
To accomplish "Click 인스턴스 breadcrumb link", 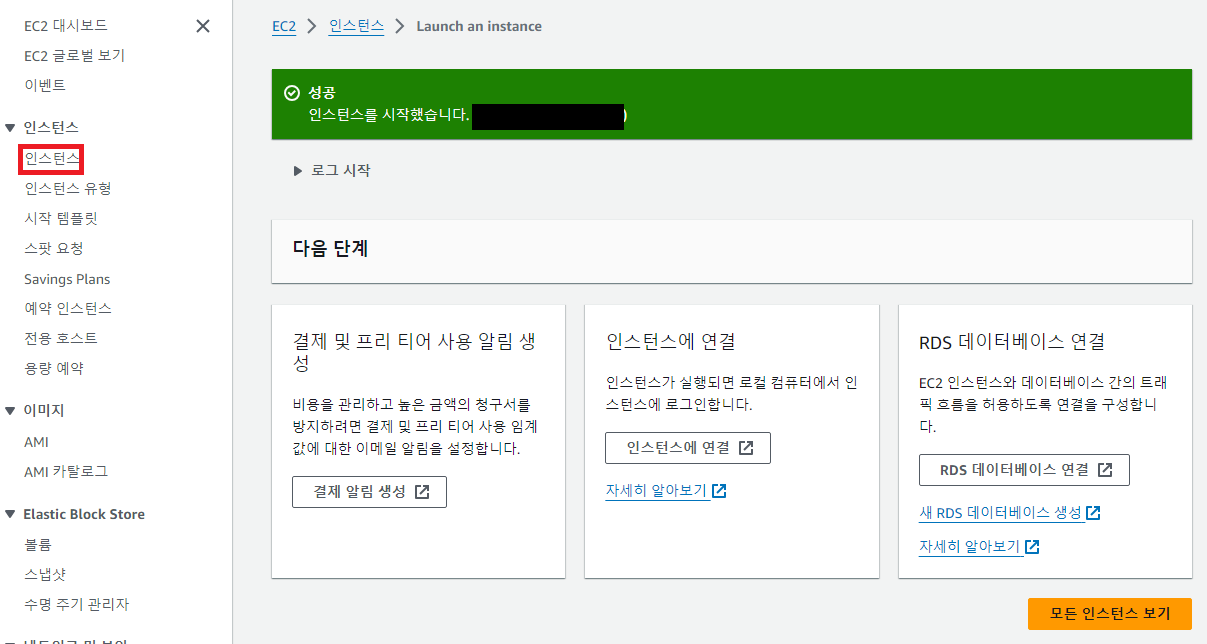I will pos(357,26).
